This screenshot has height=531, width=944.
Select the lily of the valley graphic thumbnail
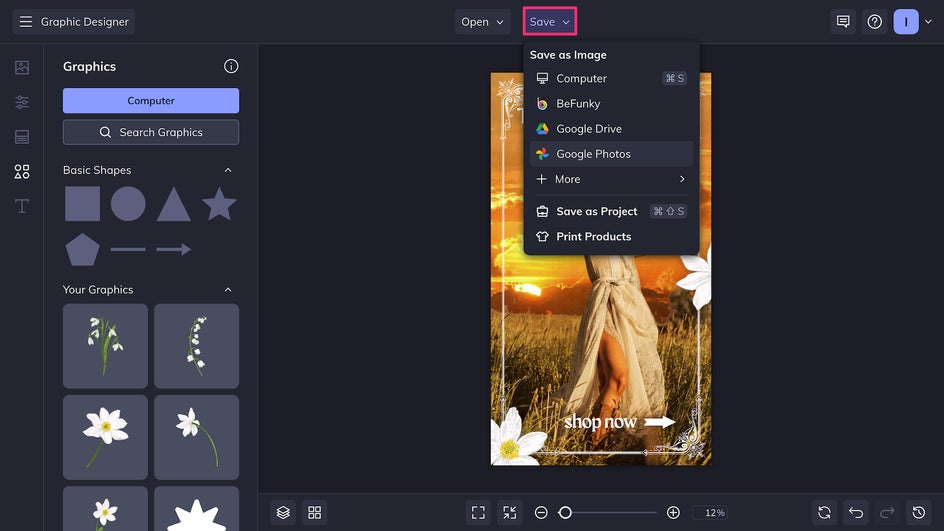[x=196, y=346]
